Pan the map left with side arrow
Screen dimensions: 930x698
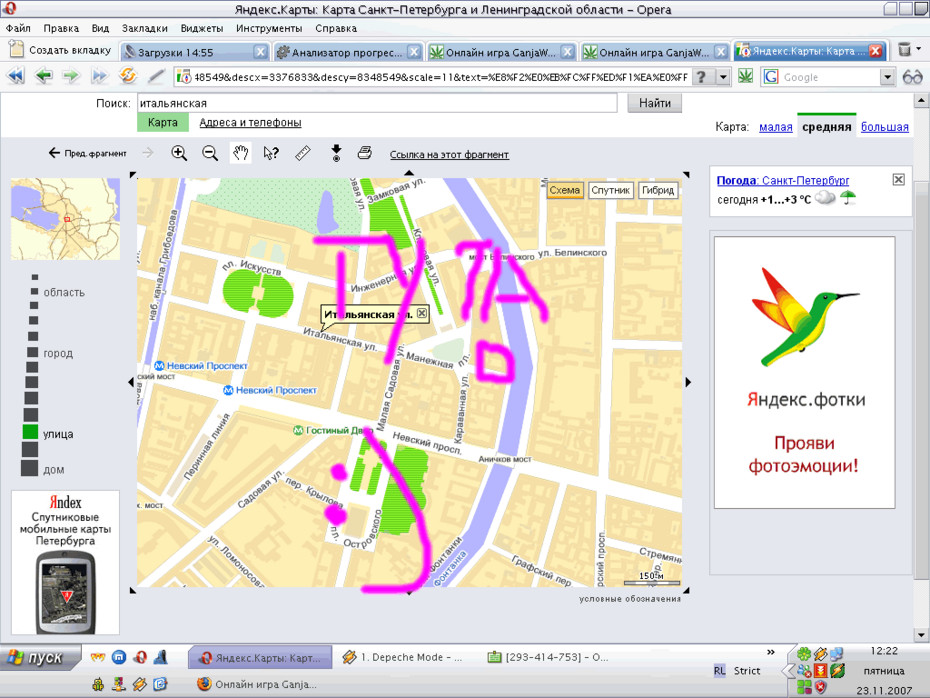131,382
